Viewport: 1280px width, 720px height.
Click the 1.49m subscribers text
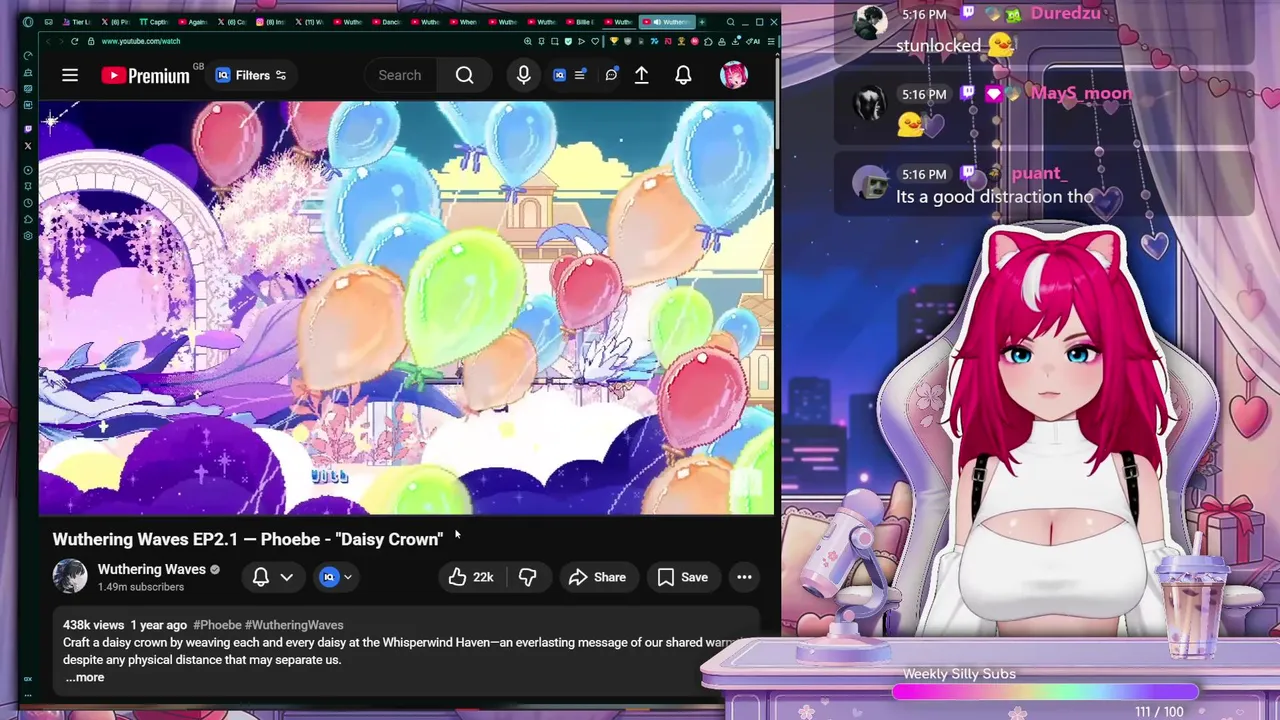141,587
